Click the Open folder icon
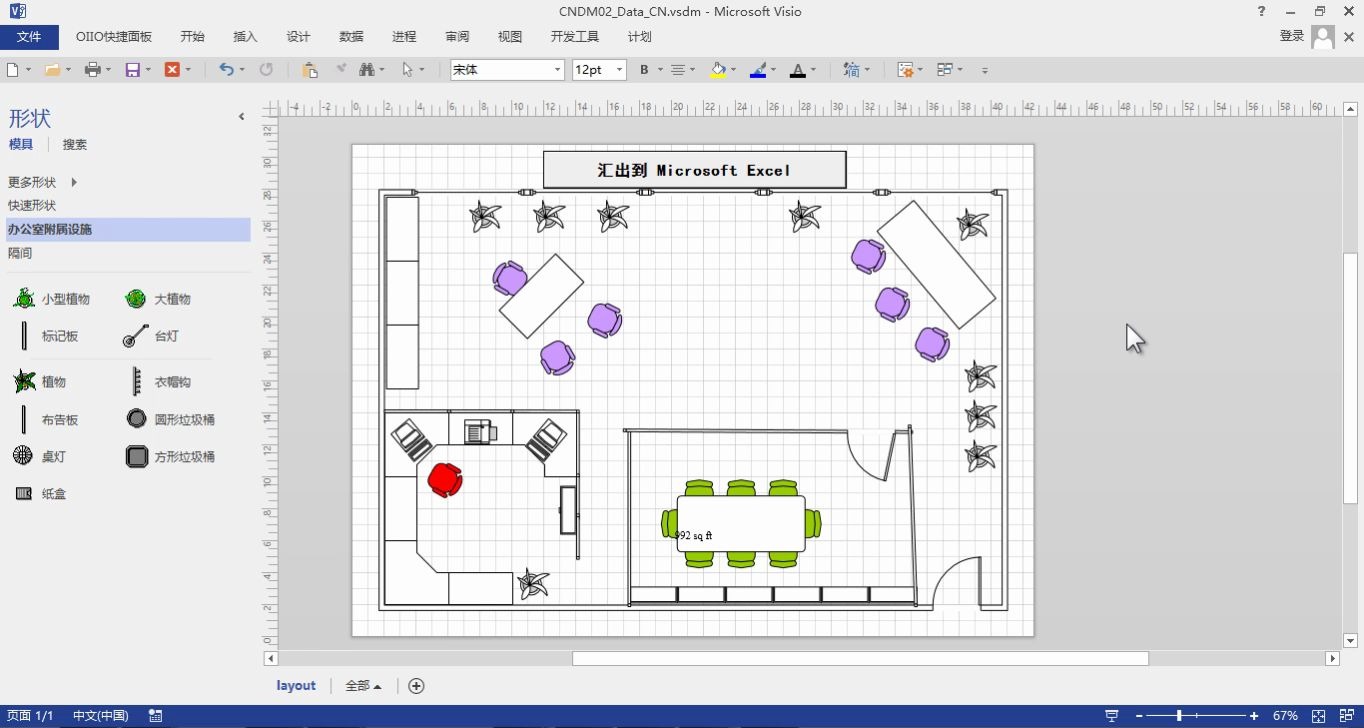The height and width of the screenshot is (728, 1364). (51, 70)
